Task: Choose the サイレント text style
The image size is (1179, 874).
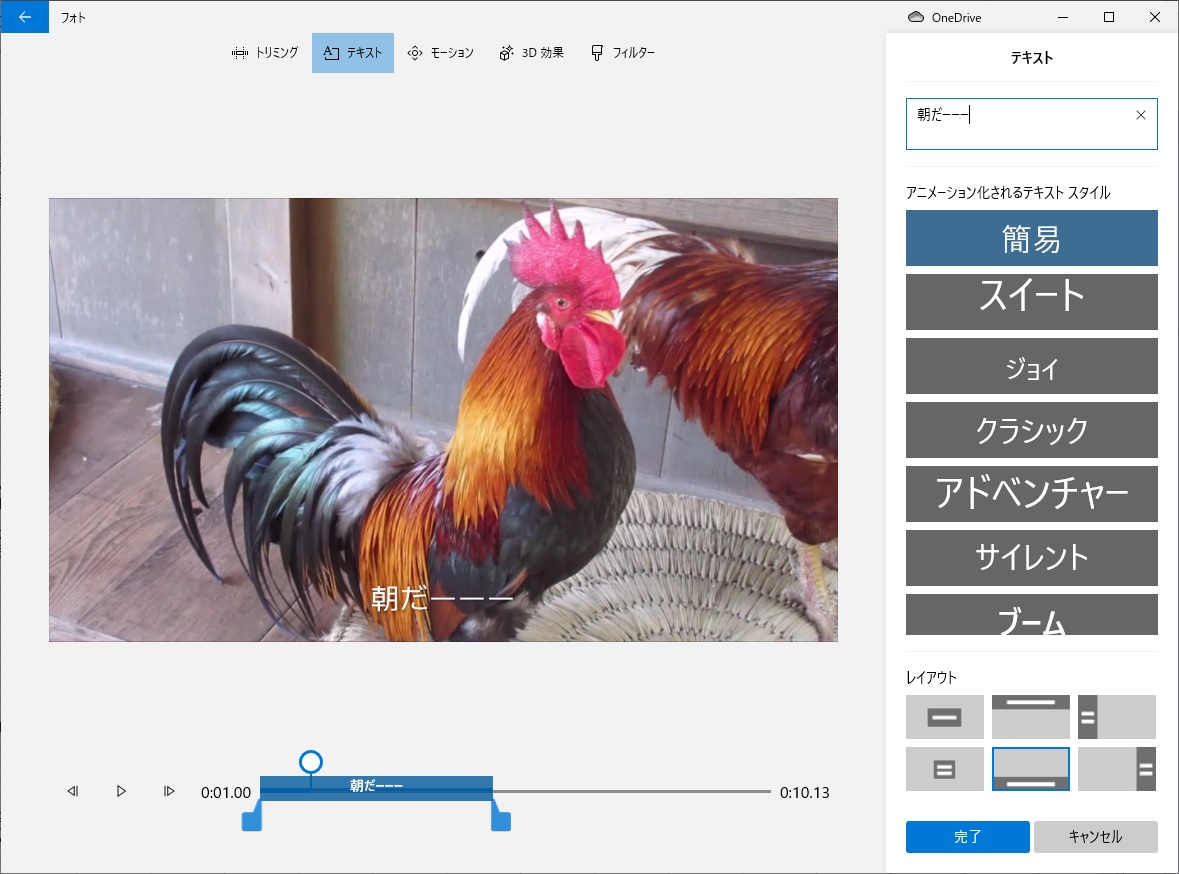Action: point(1032,557)
